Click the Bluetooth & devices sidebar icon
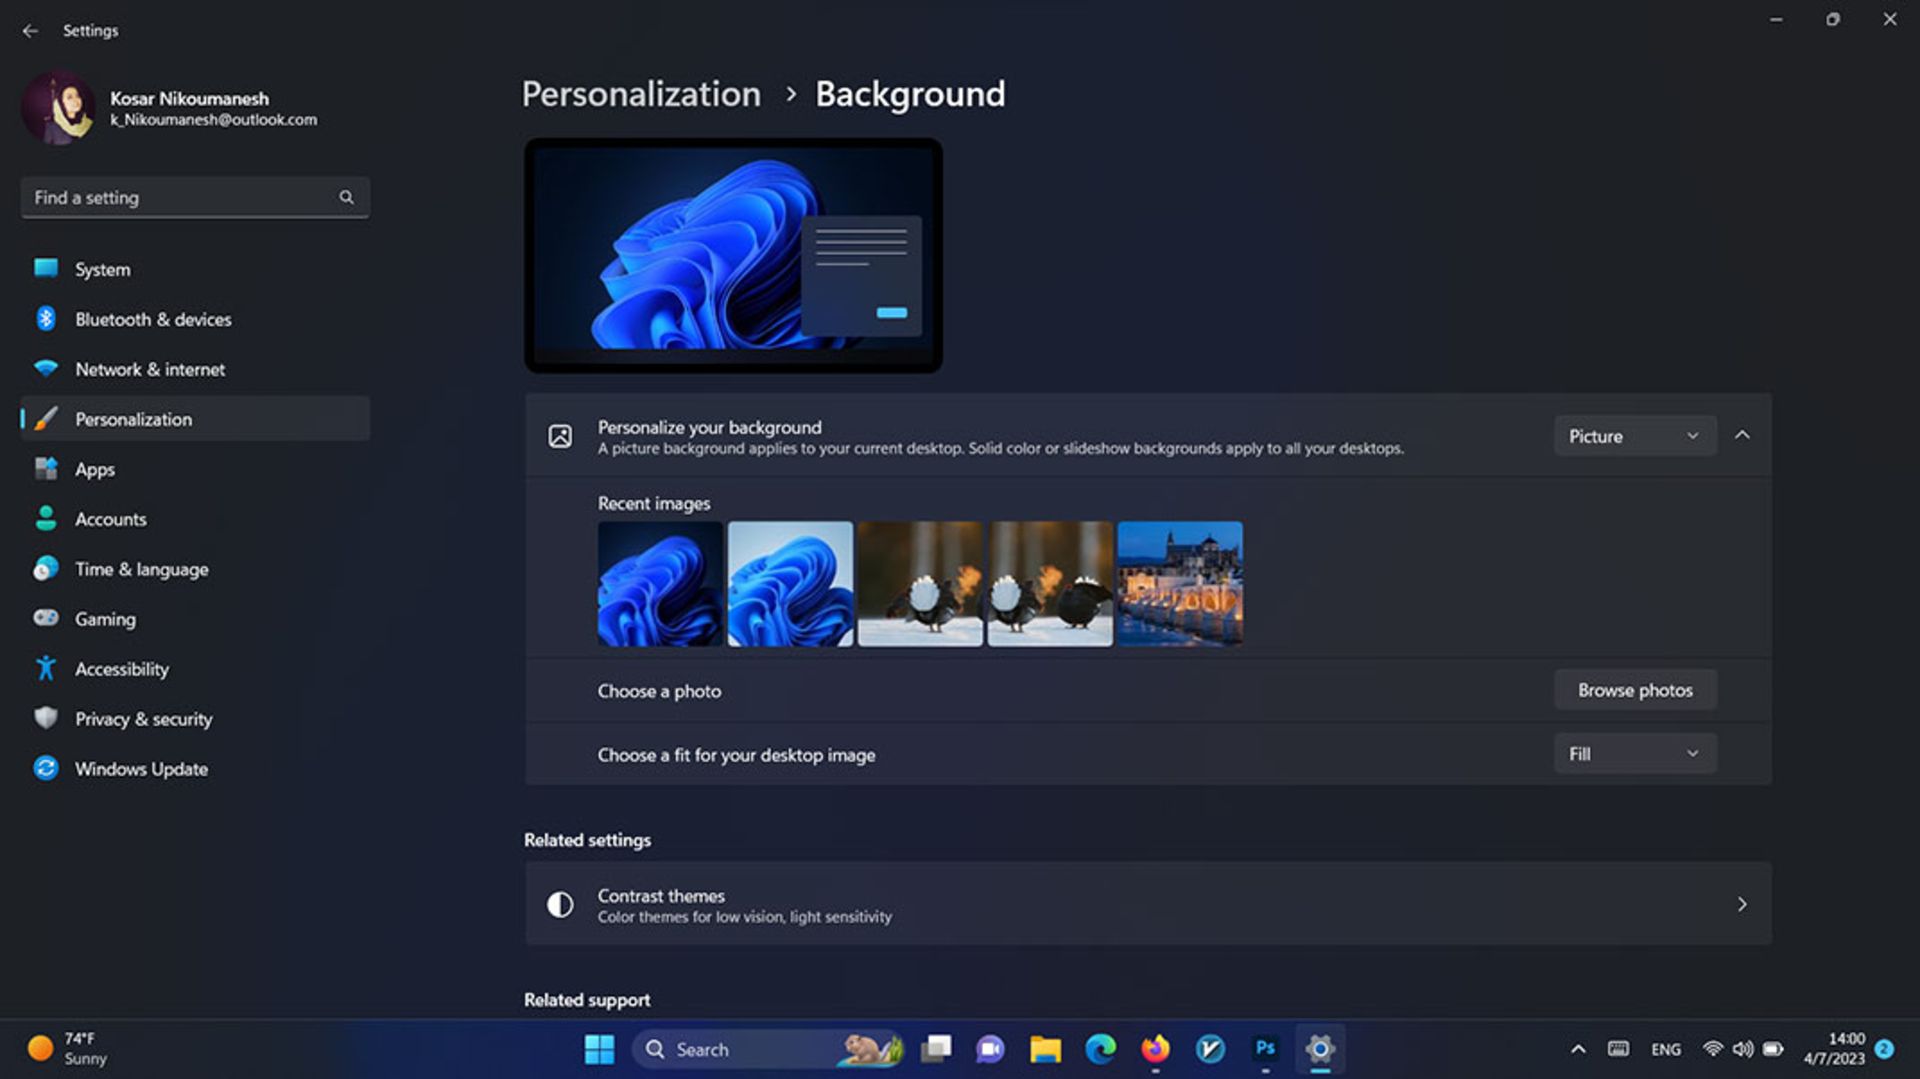 pyautogui.click(x=46, y=319)
